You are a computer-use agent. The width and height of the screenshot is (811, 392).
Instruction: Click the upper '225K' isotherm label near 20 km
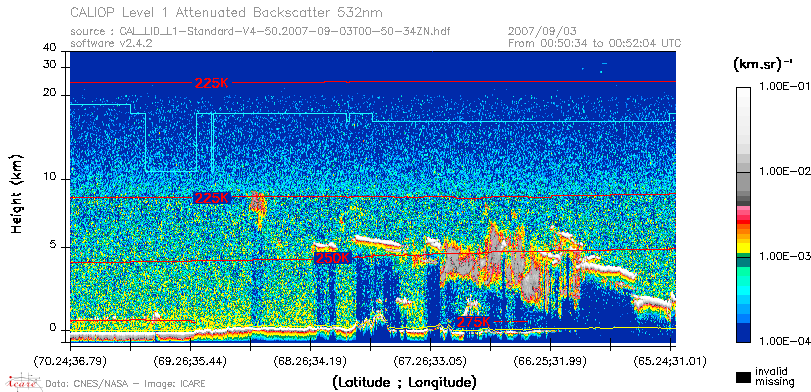click(211, 83)
